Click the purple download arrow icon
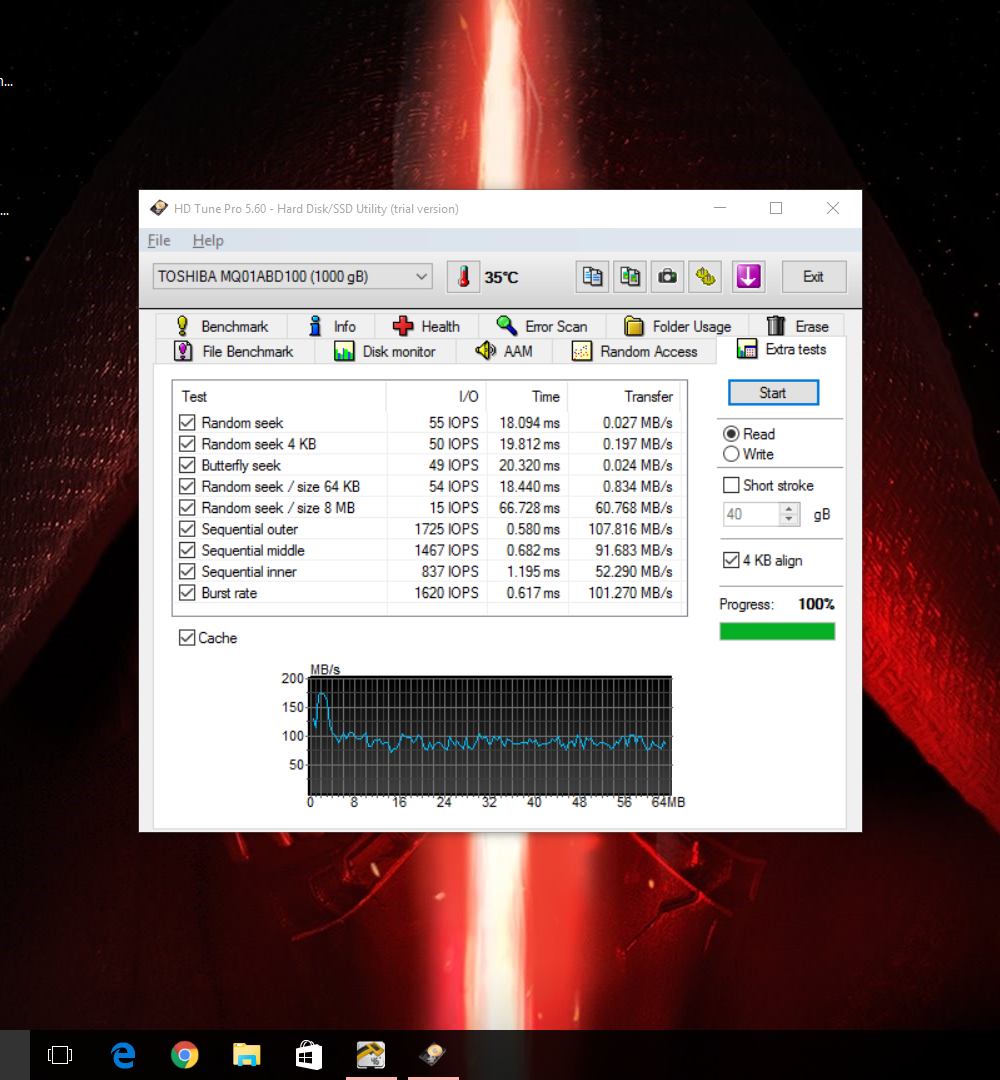This screenshot has height=1080, width=1000. [x=749, y=277]
